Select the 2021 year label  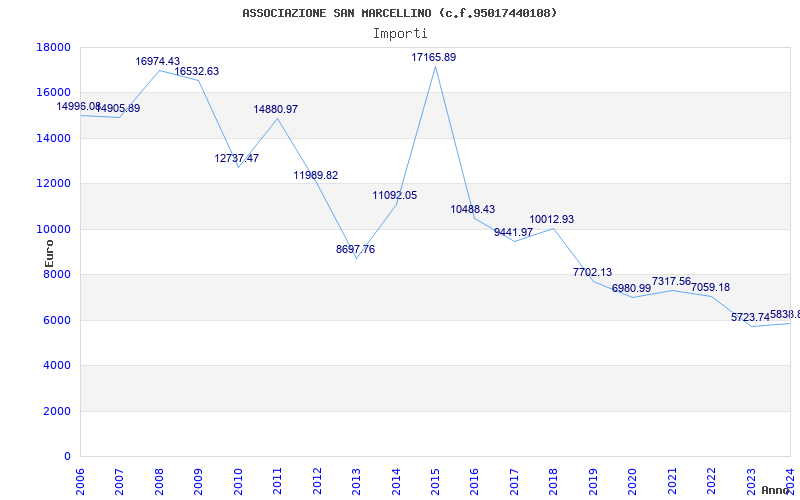[673, 481]
